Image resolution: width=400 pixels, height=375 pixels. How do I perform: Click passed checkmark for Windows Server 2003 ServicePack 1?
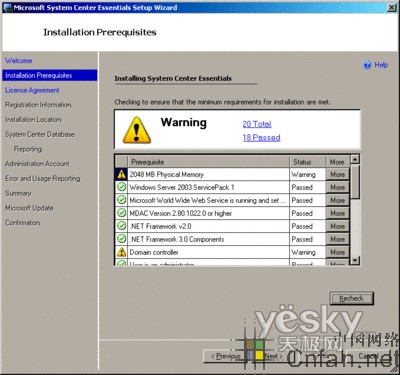click(121, 187)
